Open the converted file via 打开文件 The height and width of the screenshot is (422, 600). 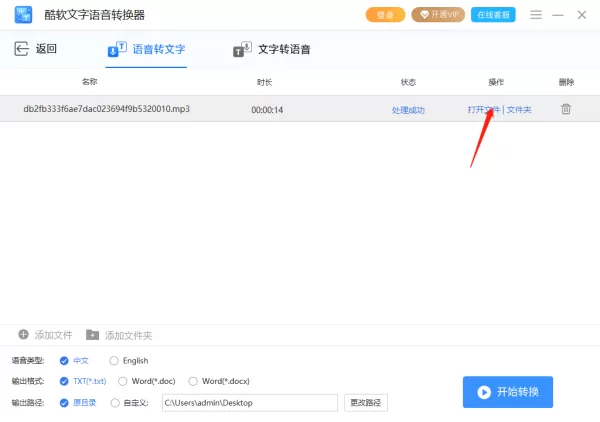click(484, 110)
